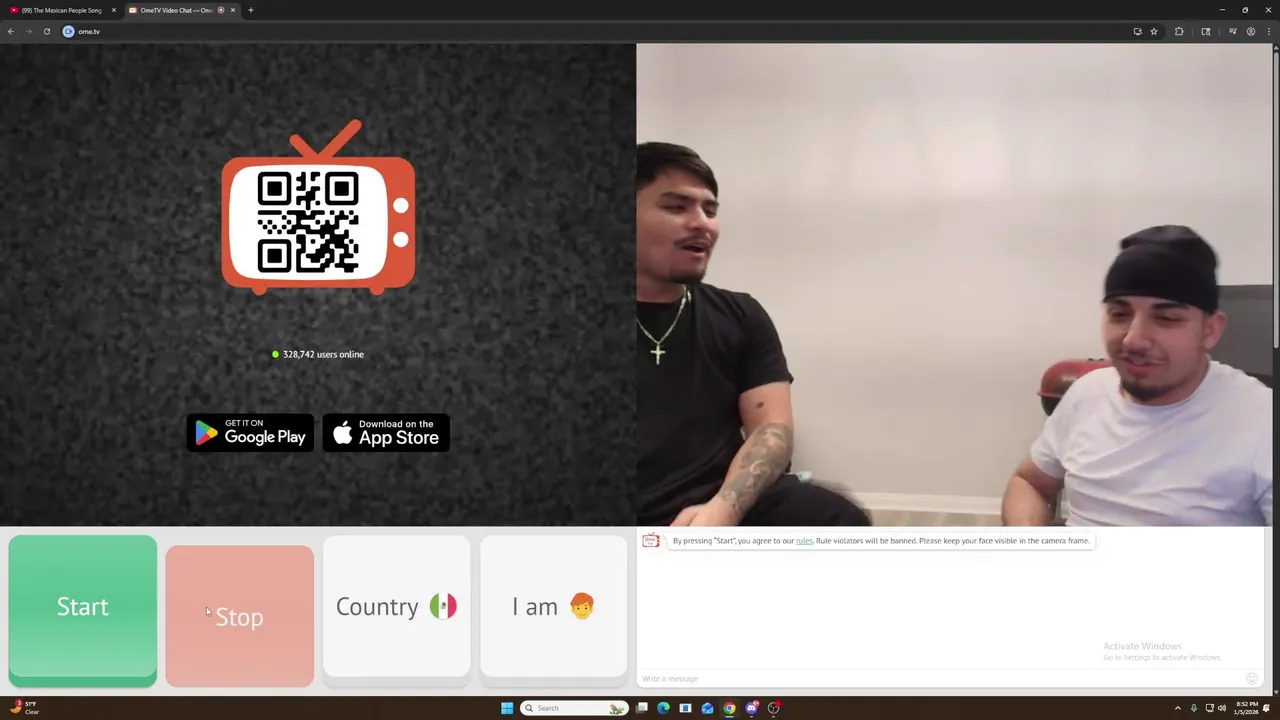Bookmark this page with the star icon
The height and width of the screenshot is (720, 1280).
click(x=1154, y=31)
